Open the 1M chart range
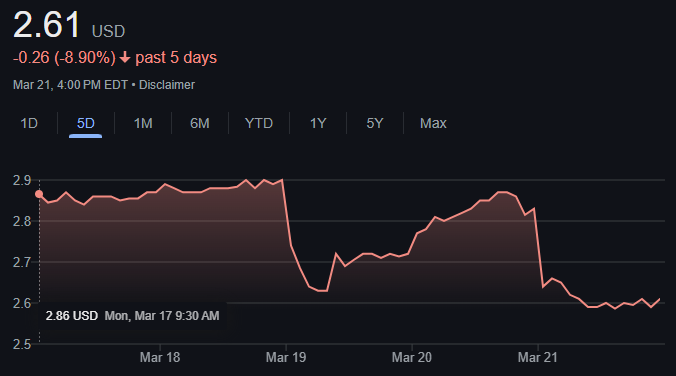676x376 pixels. 143,124
